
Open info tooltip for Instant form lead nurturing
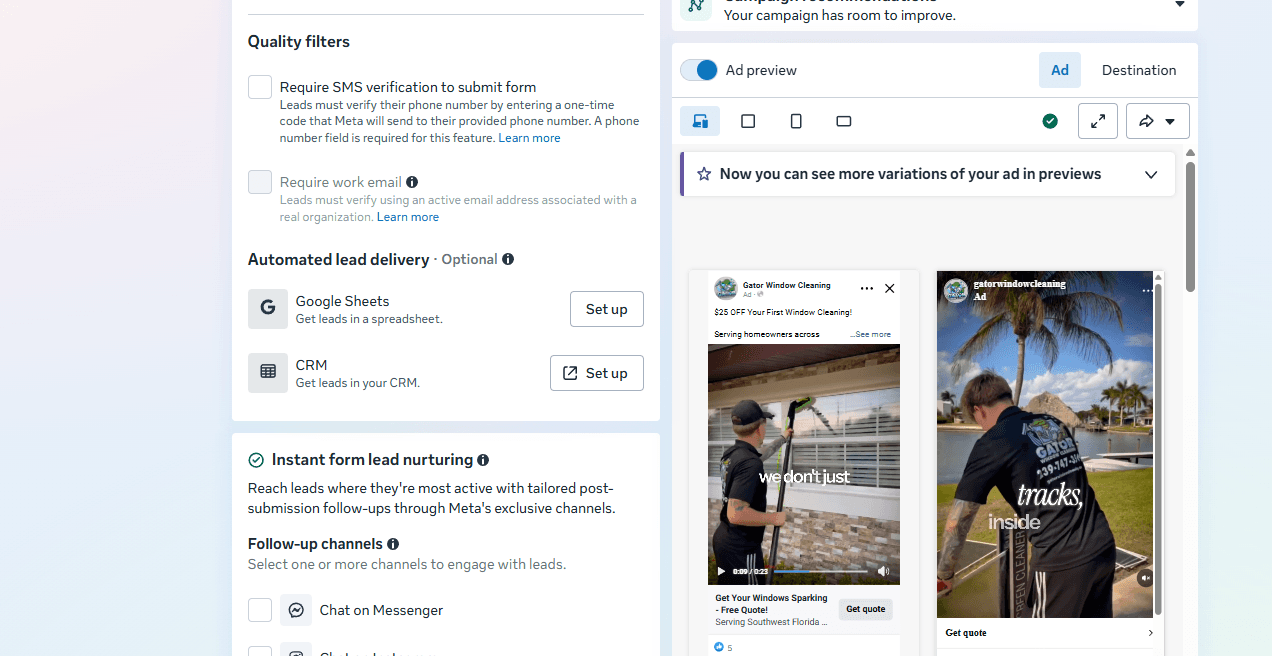pos(483,460)
